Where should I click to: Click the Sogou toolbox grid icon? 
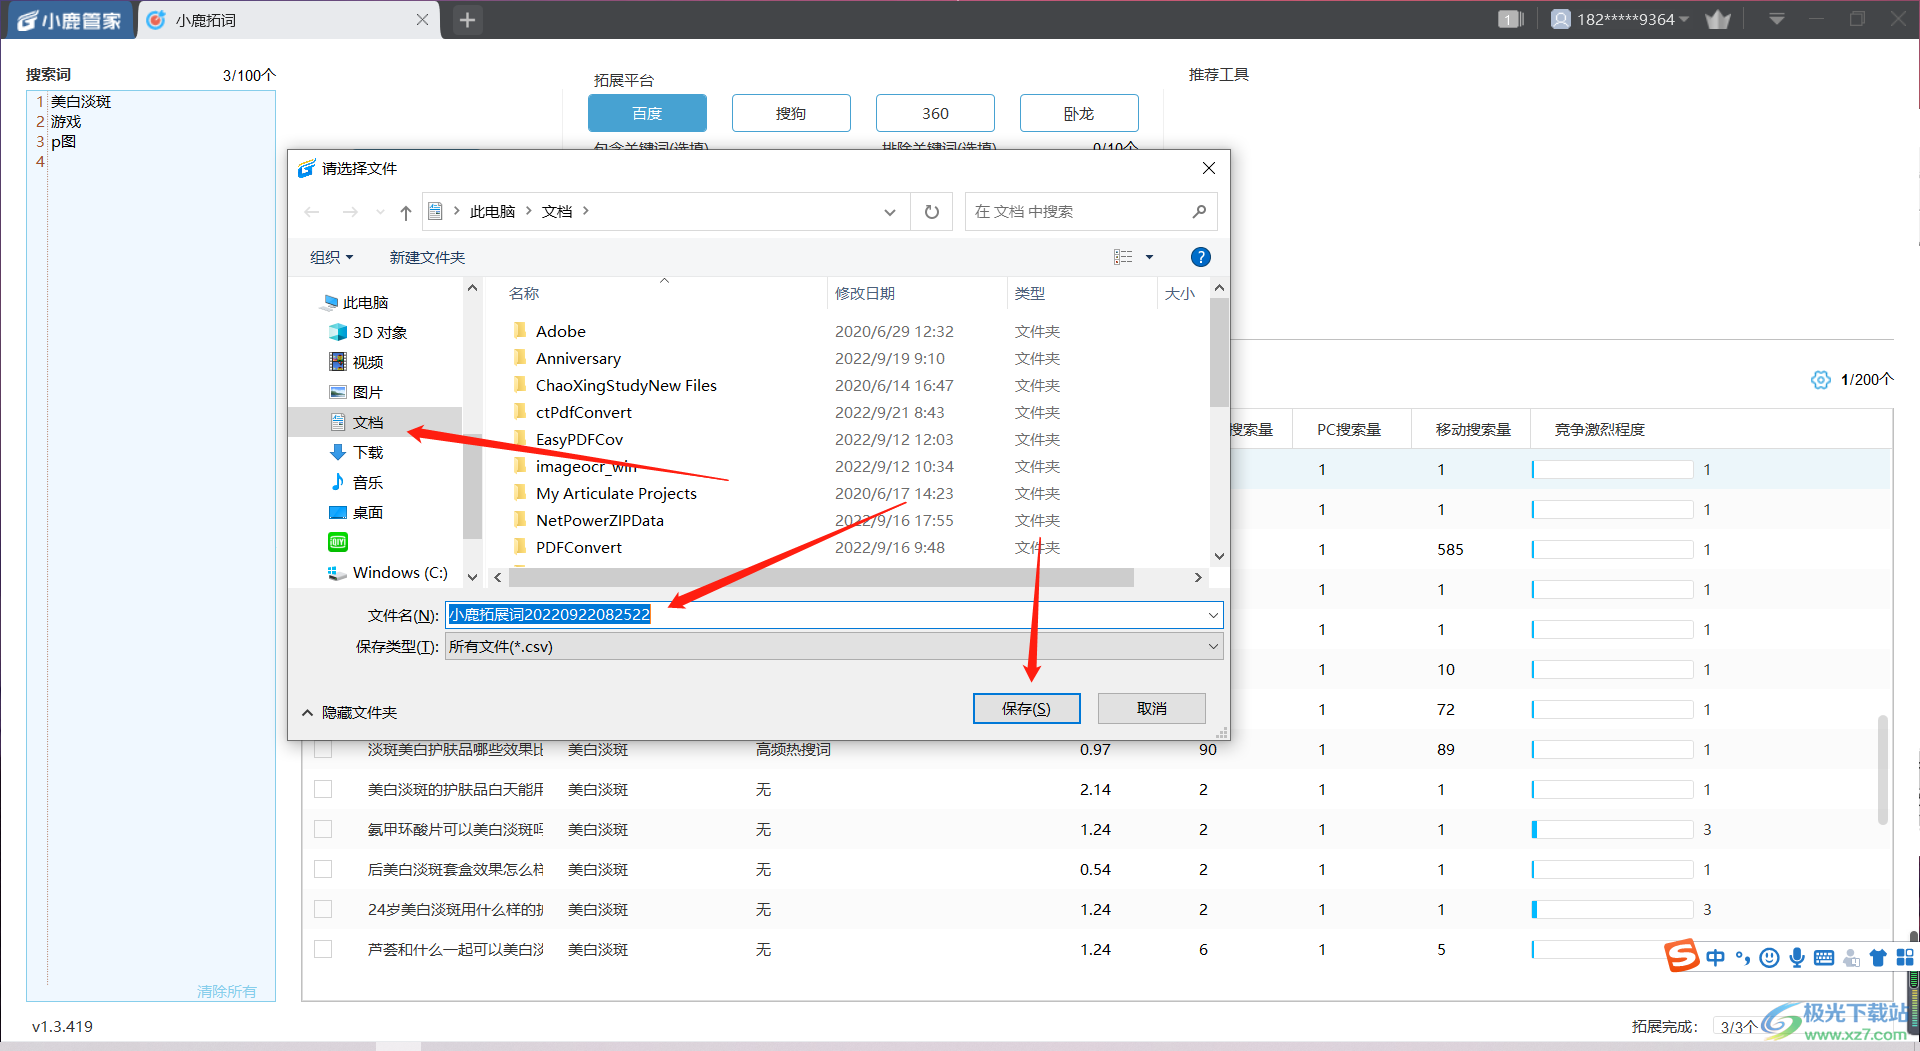point(1905,958)
